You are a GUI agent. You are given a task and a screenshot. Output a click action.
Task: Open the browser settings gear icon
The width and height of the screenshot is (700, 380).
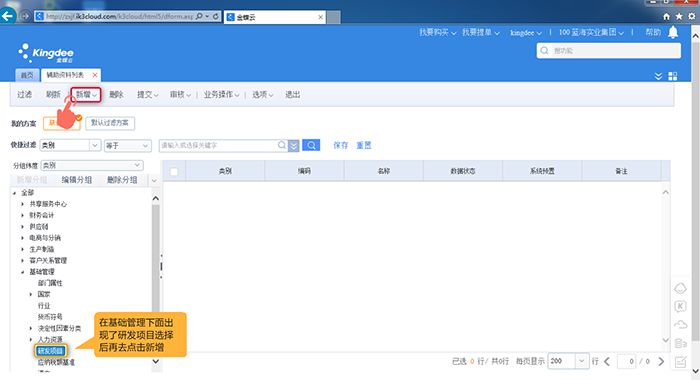692,17
